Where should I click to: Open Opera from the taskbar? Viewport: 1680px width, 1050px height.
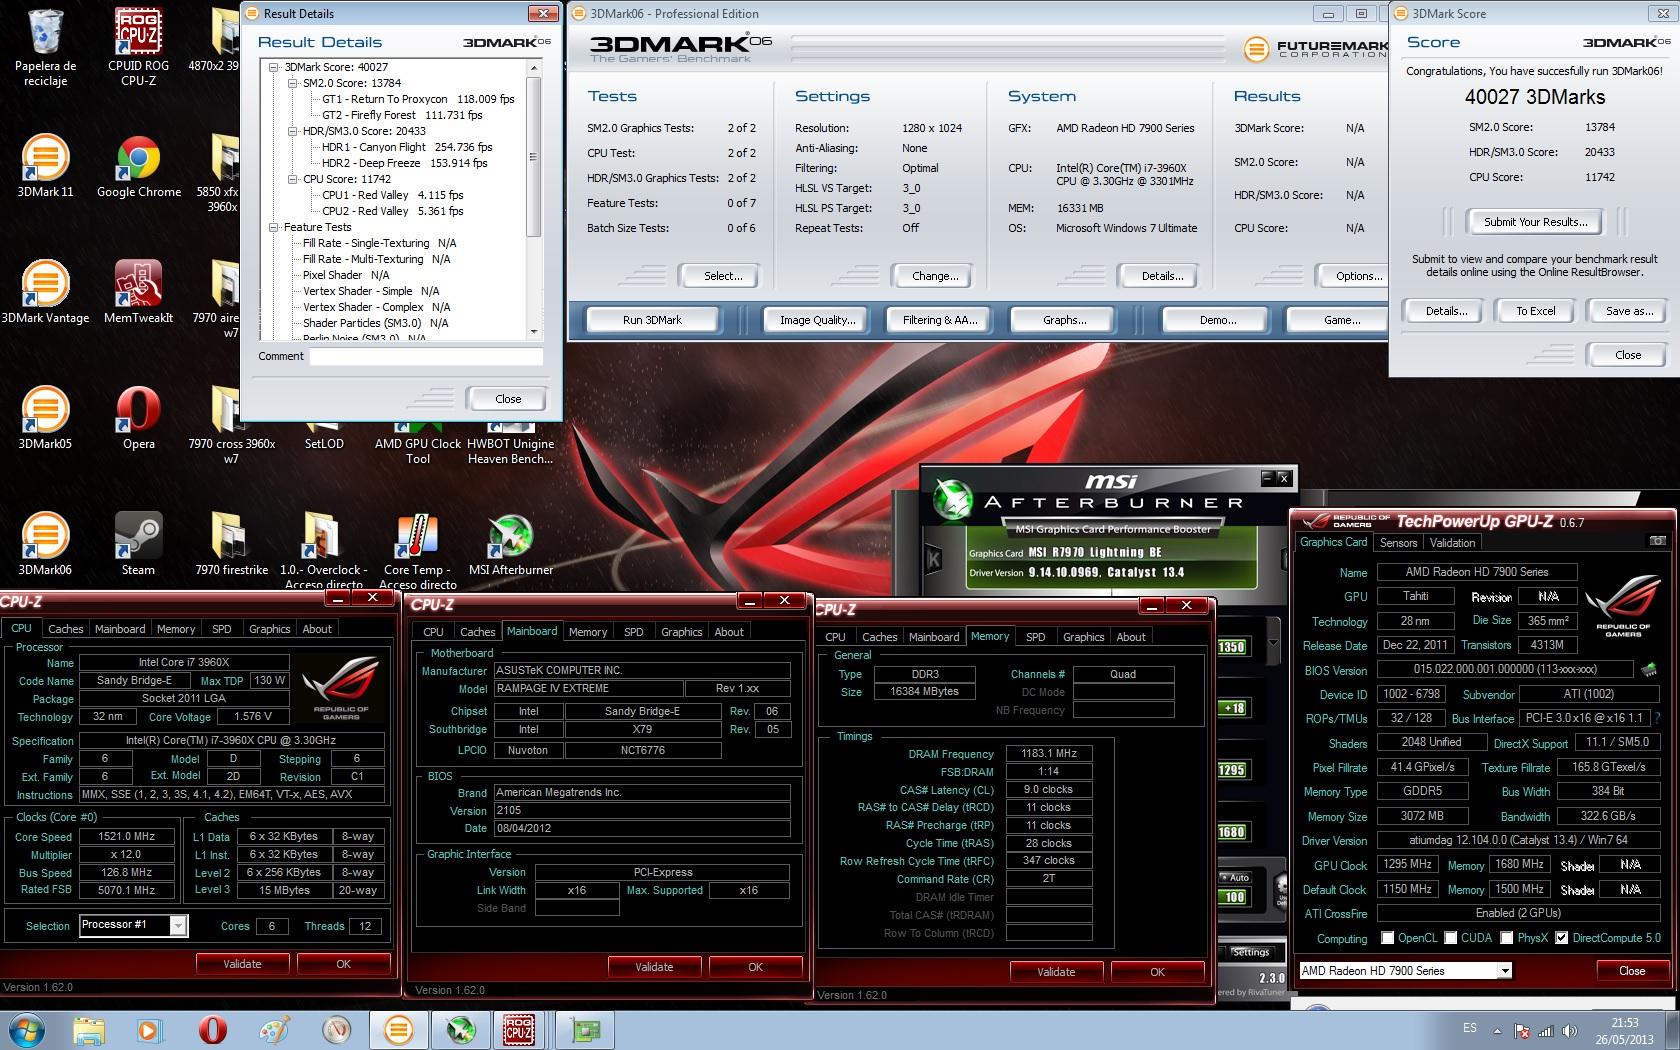[x=212, y=1029]
